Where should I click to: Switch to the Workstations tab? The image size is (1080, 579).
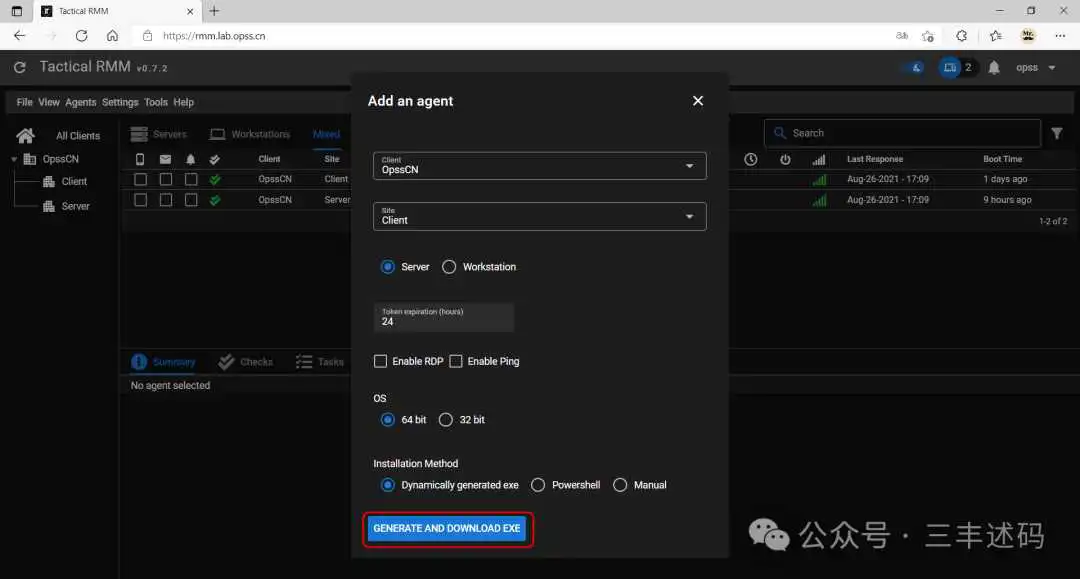pos(250,134)
